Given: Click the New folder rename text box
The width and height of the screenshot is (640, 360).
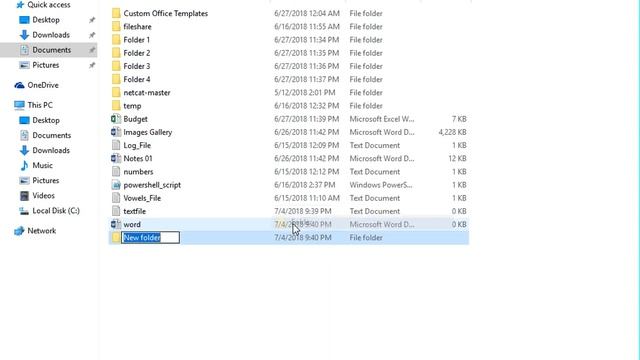Looking at the screenshot, I should [x=151, y=238].
